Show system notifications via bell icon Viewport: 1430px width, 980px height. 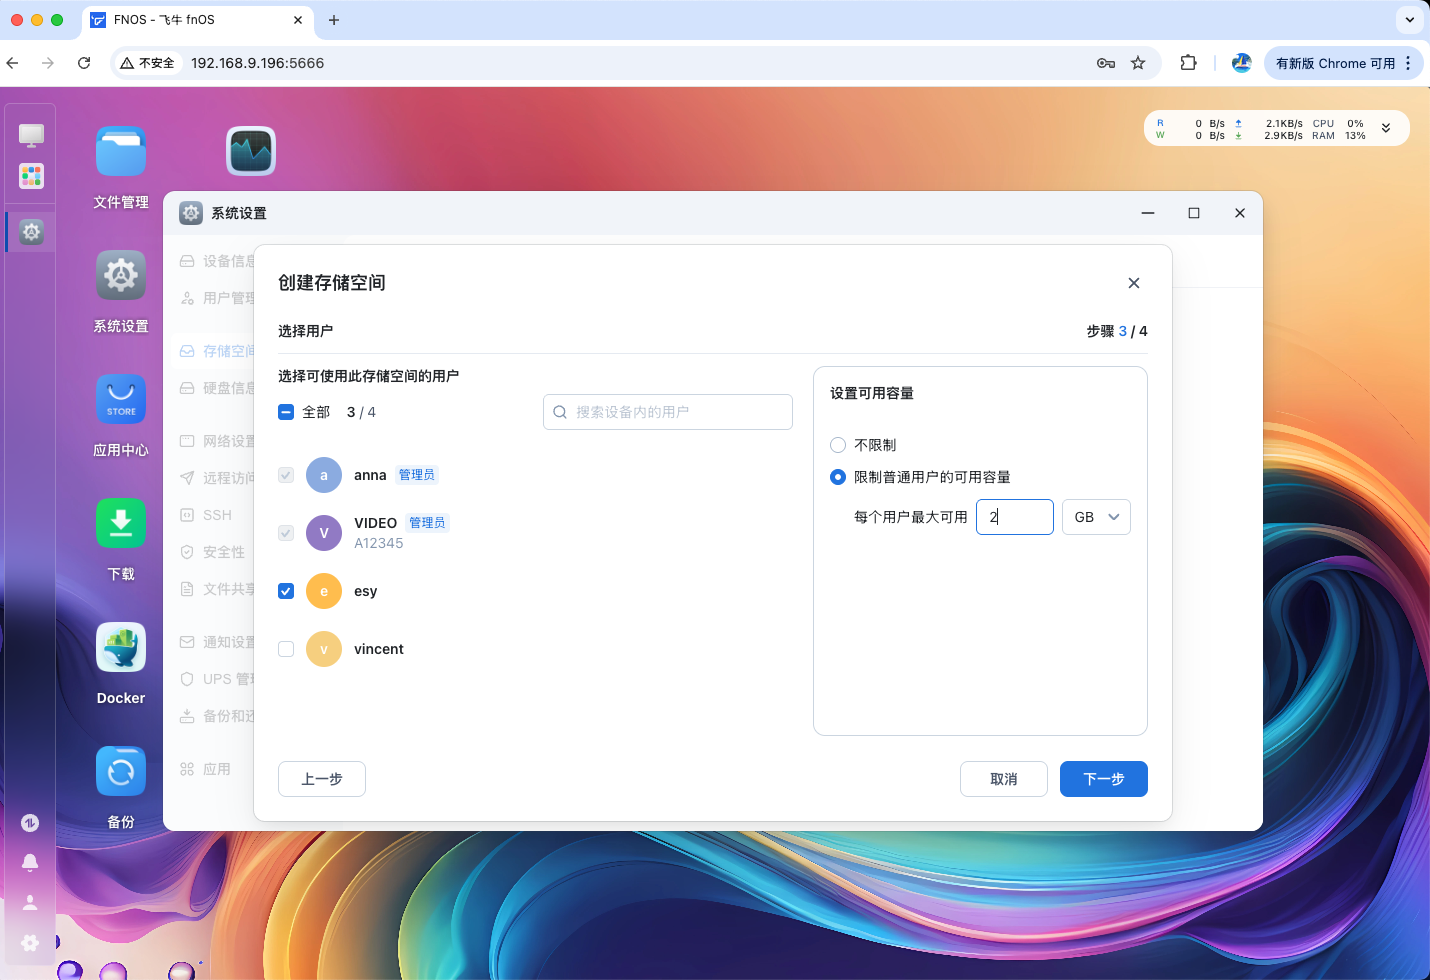point(30,862)
